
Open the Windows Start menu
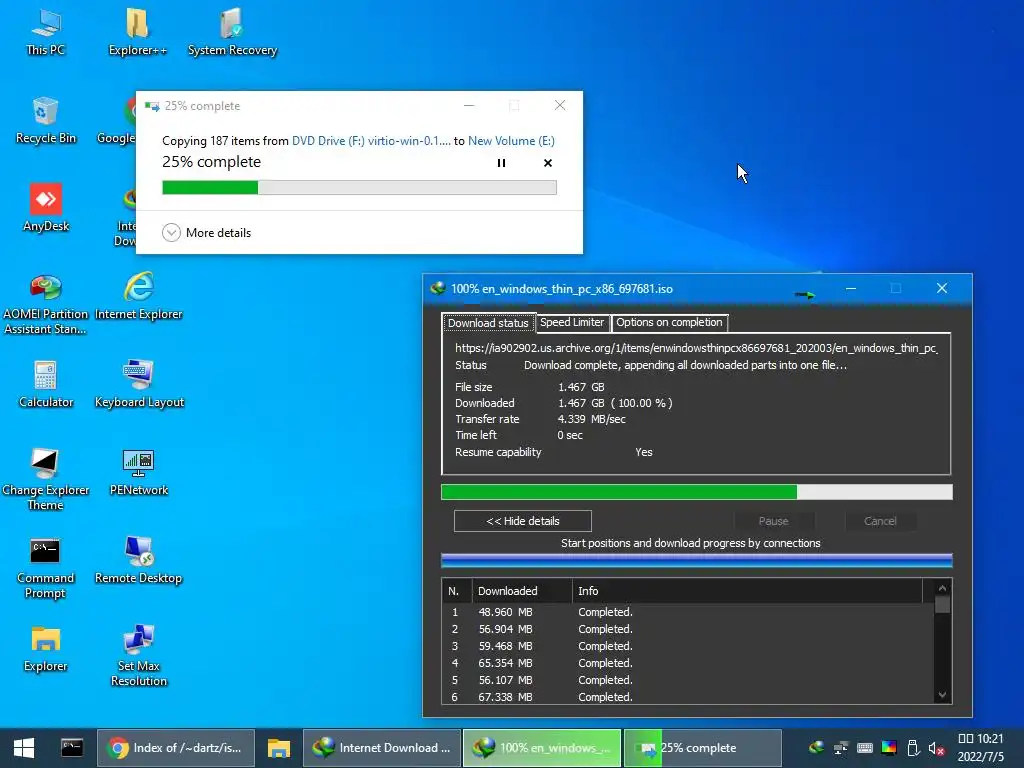[24, 748]
